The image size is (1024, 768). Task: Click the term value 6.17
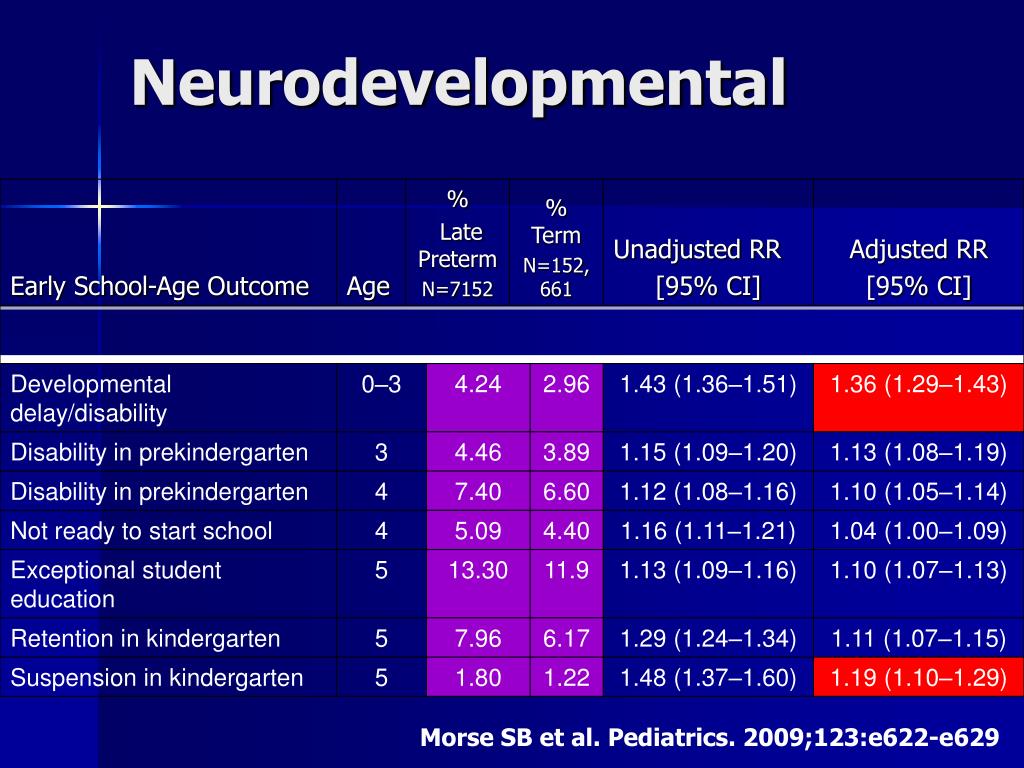tap(566, 639)
